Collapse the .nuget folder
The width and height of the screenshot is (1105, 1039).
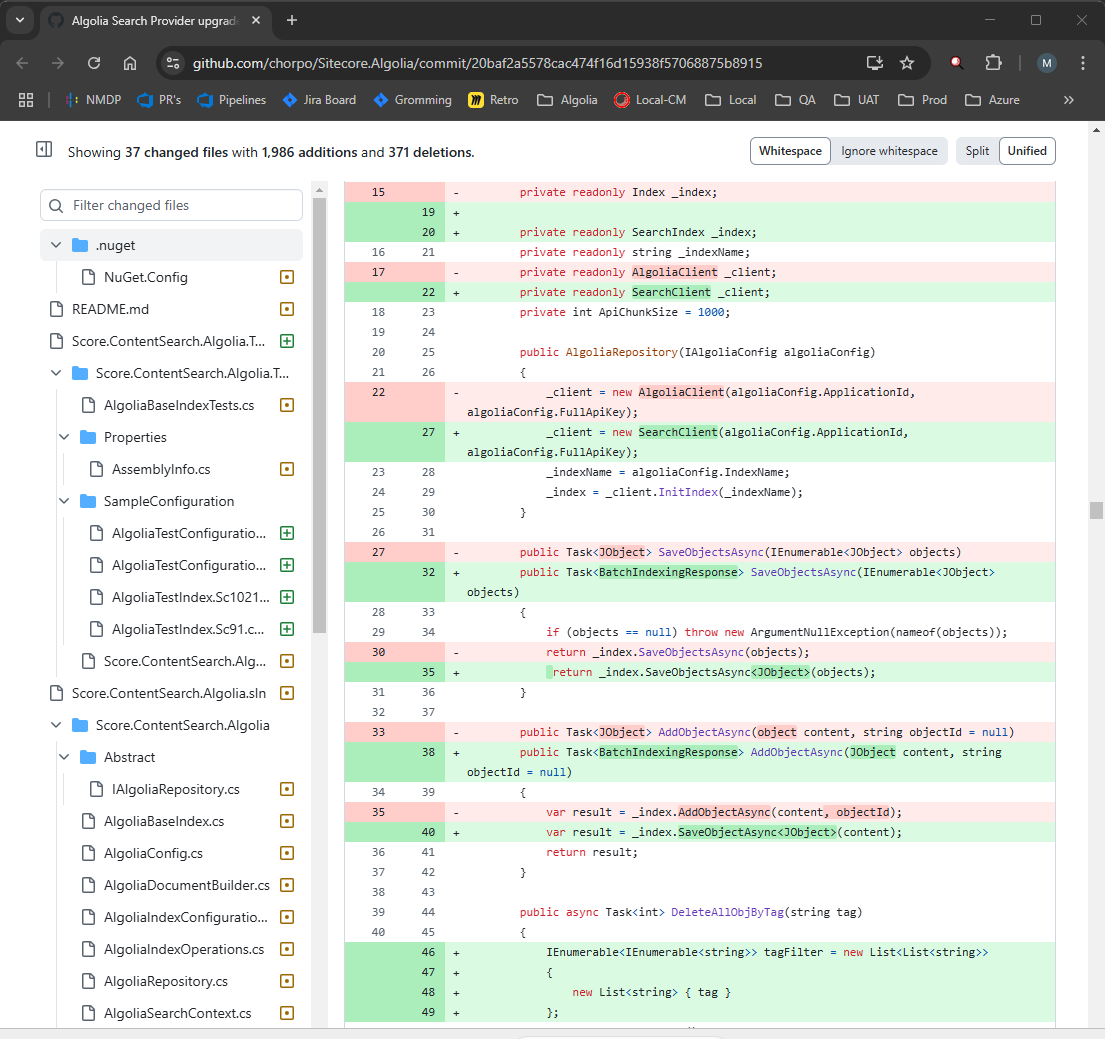coord(56,245)
